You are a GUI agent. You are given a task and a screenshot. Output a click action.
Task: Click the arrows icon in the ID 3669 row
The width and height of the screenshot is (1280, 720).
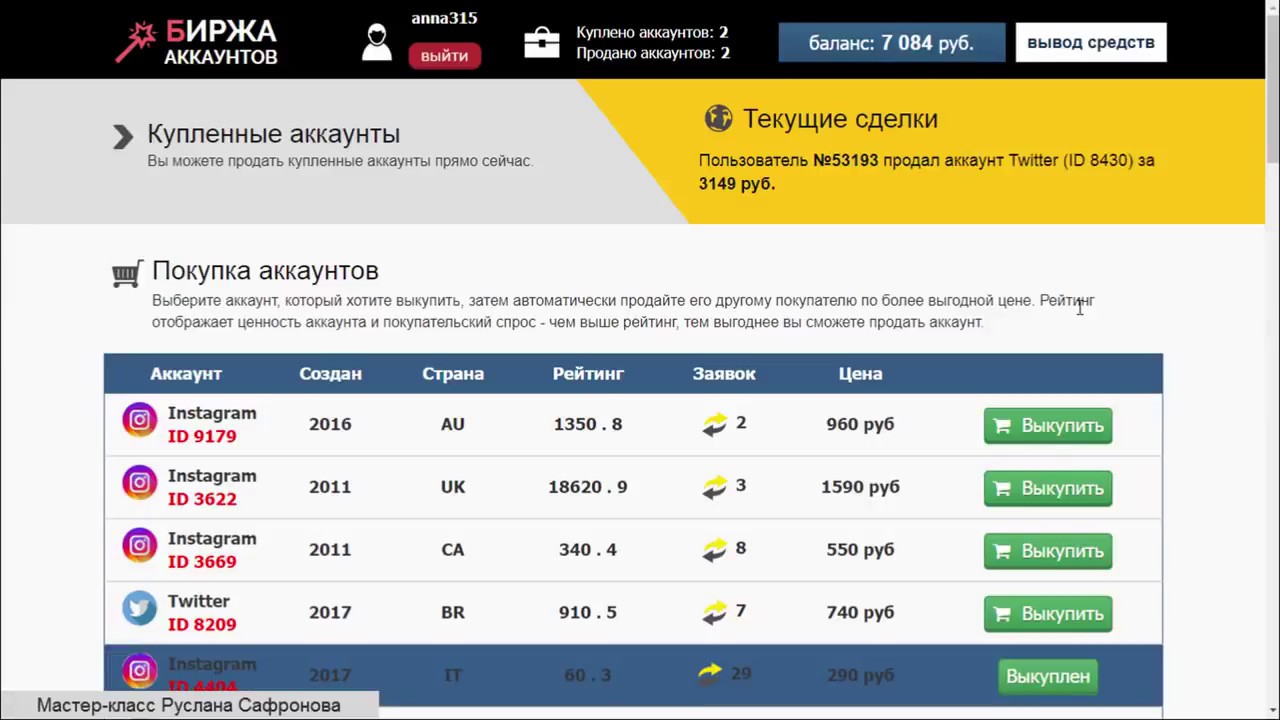[714, 550]
